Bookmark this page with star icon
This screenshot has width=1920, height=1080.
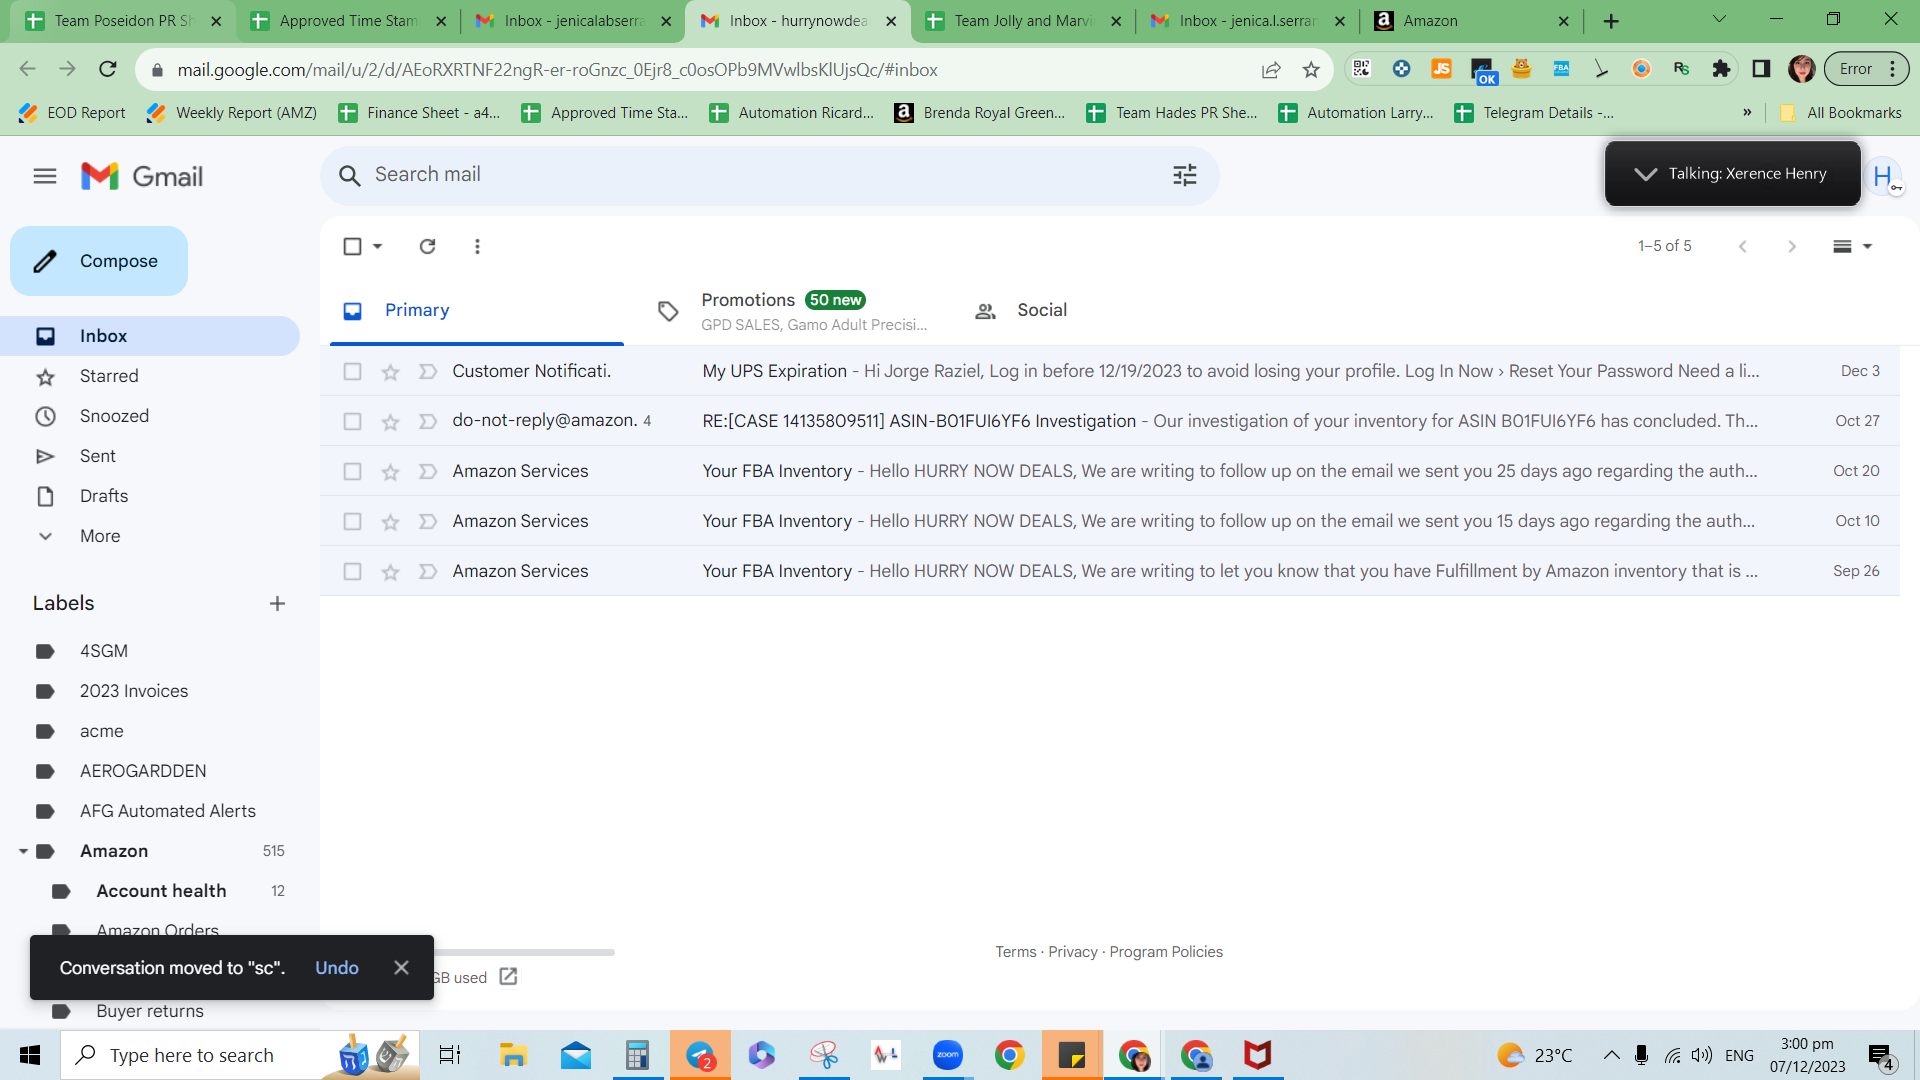1311,70
